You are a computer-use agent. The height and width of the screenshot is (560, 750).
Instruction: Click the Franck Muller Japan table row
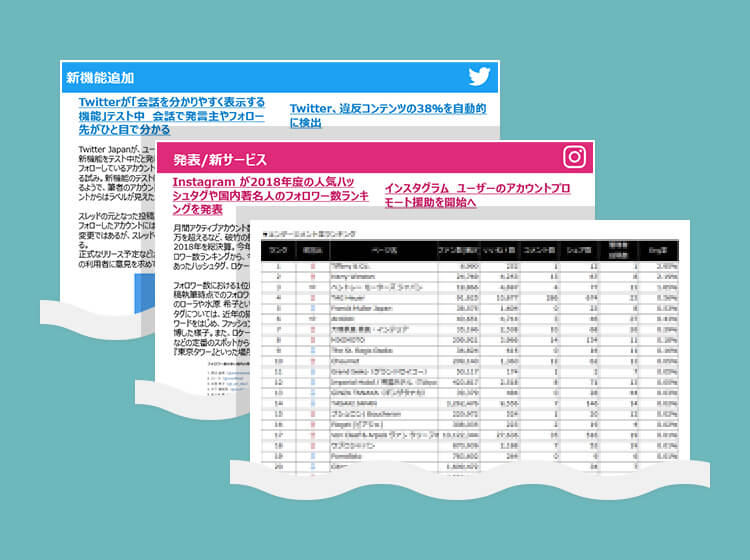470,308
